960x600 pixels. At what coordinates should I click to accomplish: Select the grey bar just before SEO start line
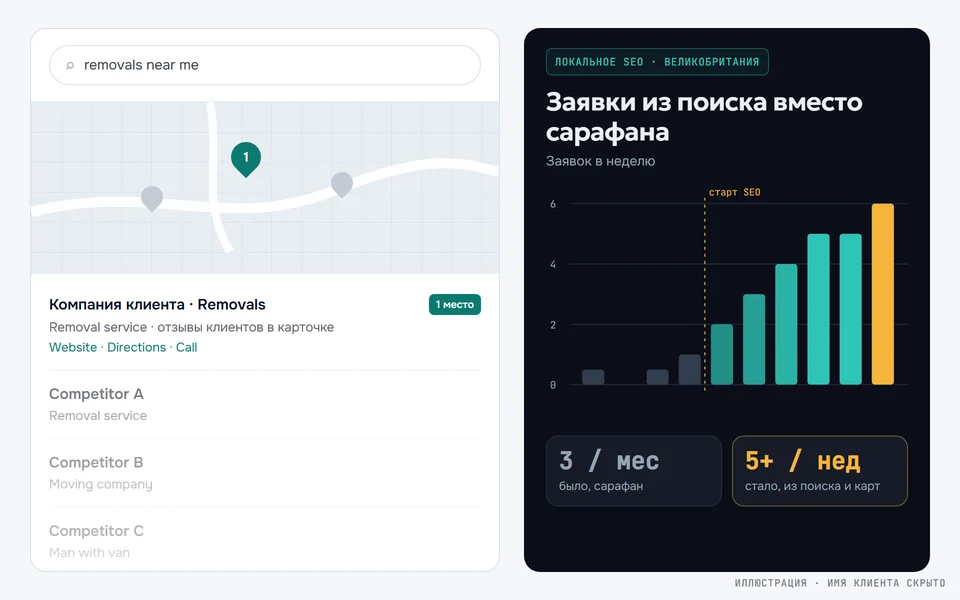click(x=689, y=369)
